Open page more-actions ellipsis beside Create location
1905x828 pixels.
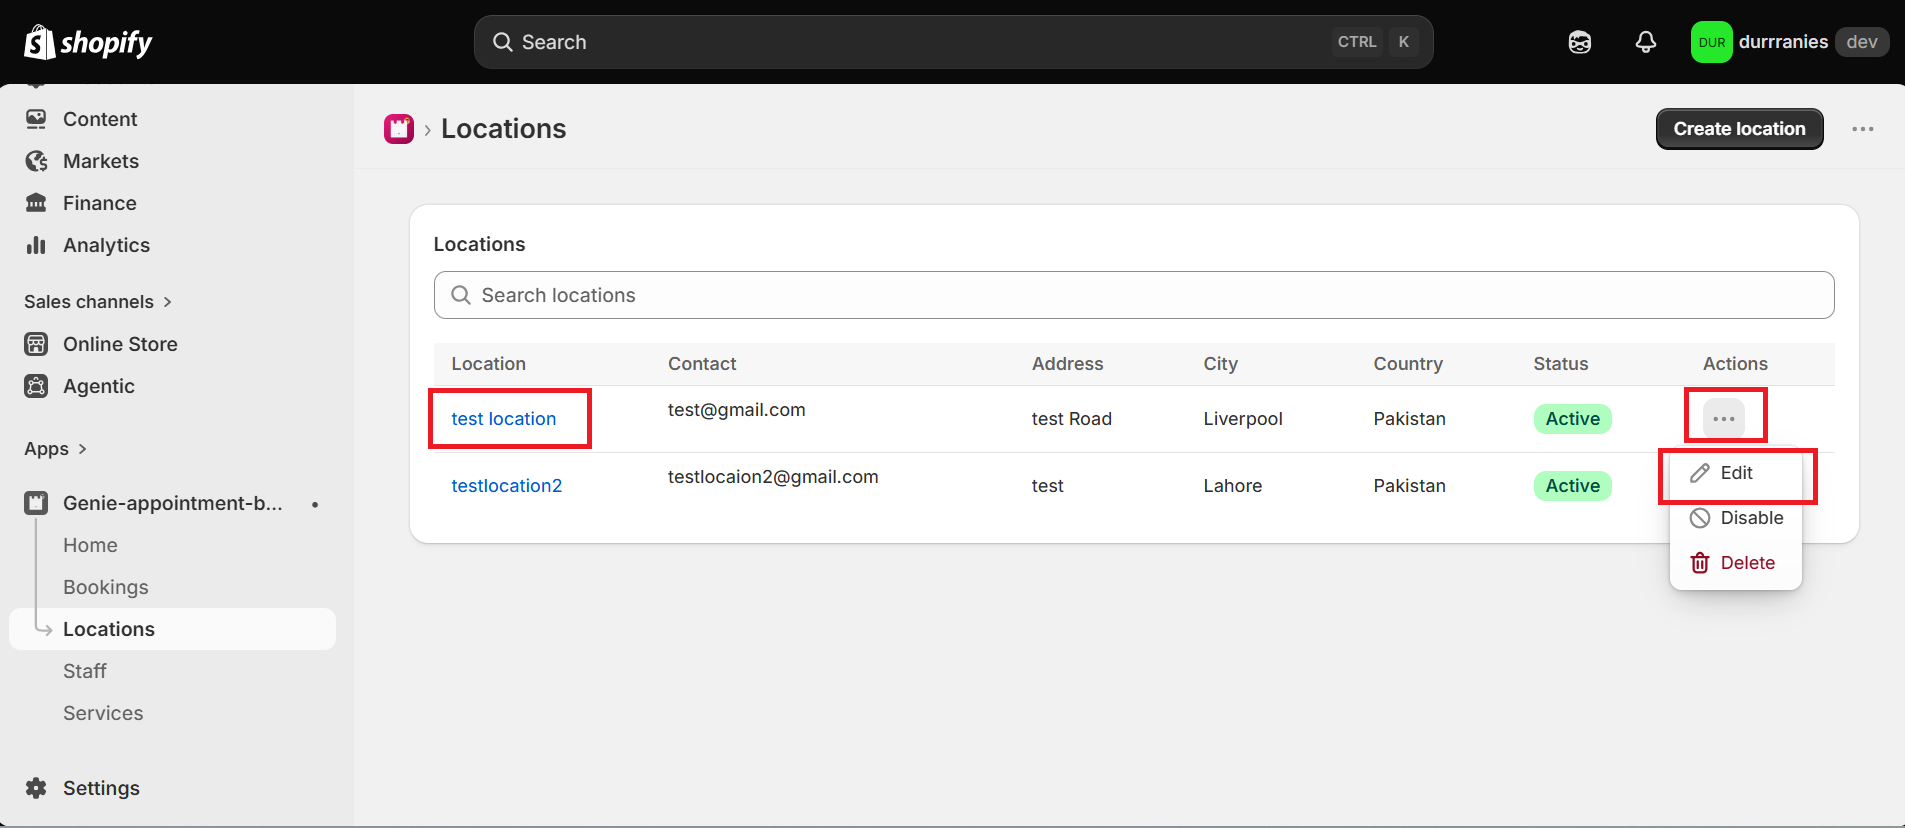tap(1862, 129)
